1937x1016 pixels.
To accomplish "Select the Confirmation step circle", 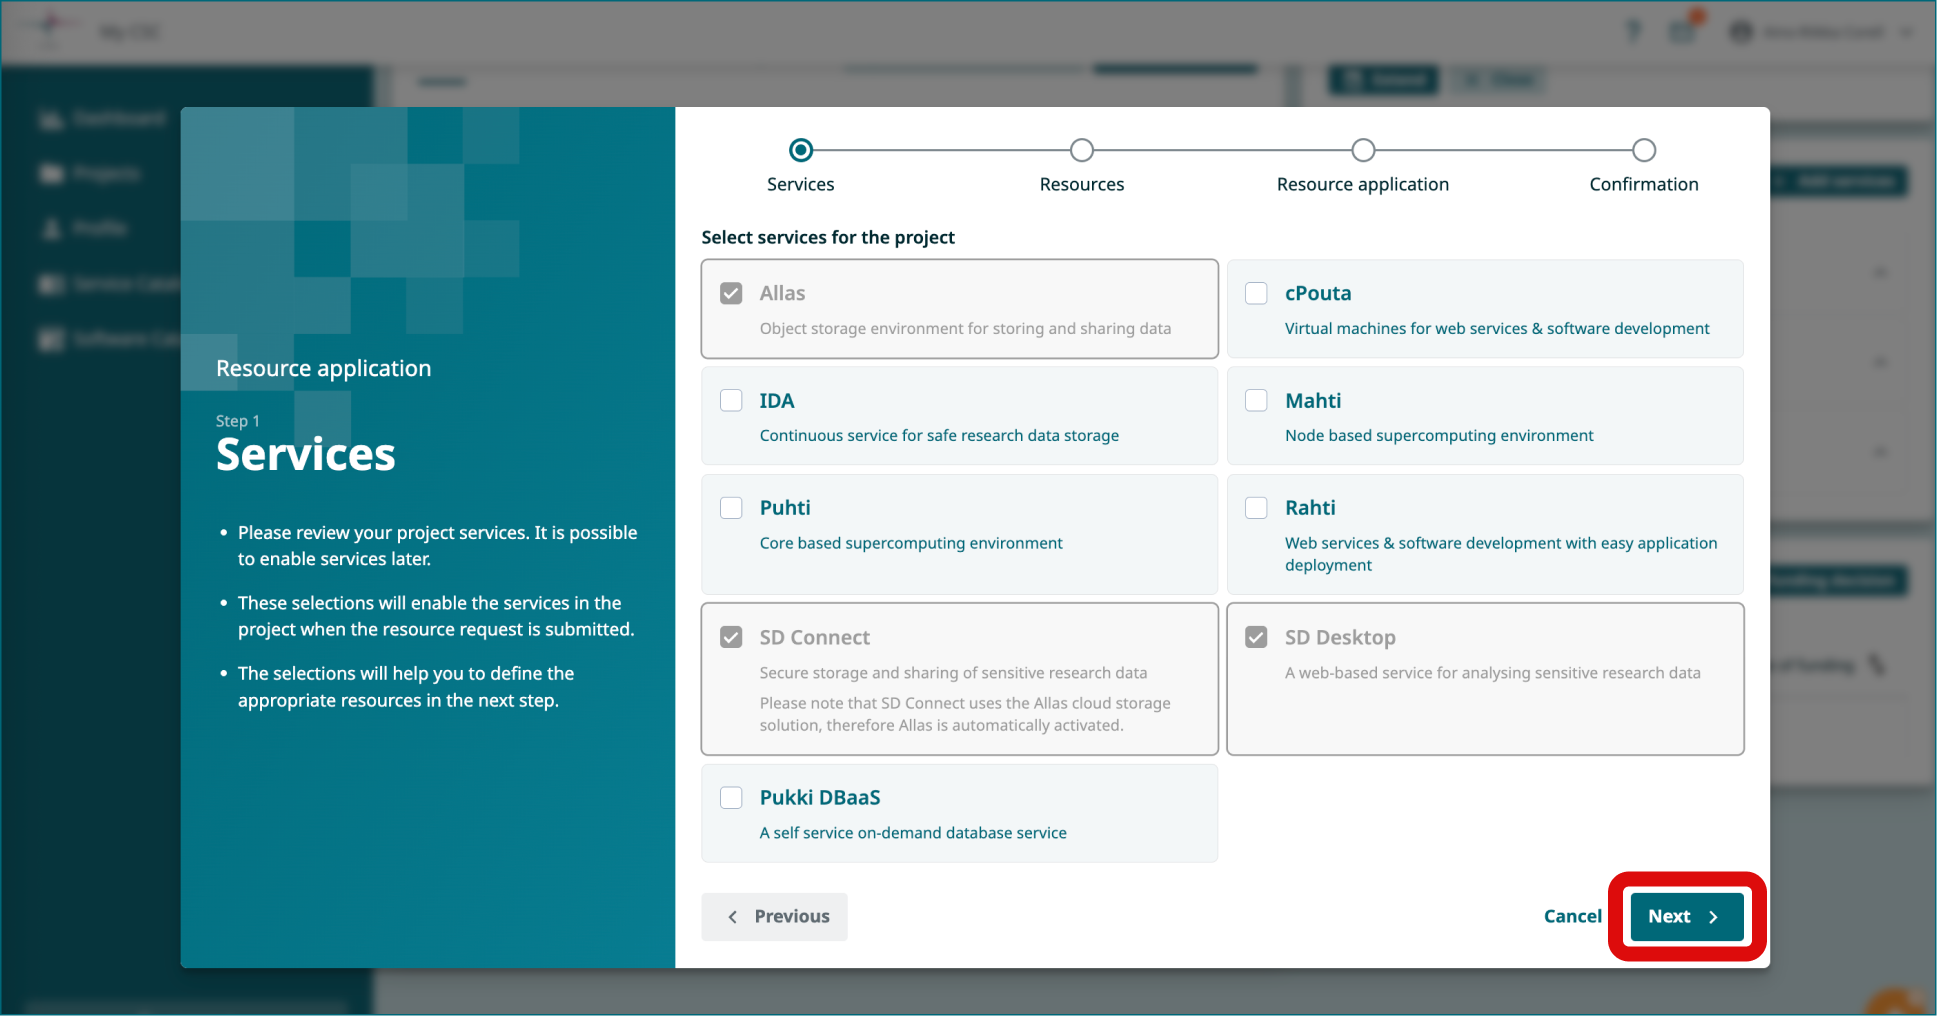I will (1643, 150).
